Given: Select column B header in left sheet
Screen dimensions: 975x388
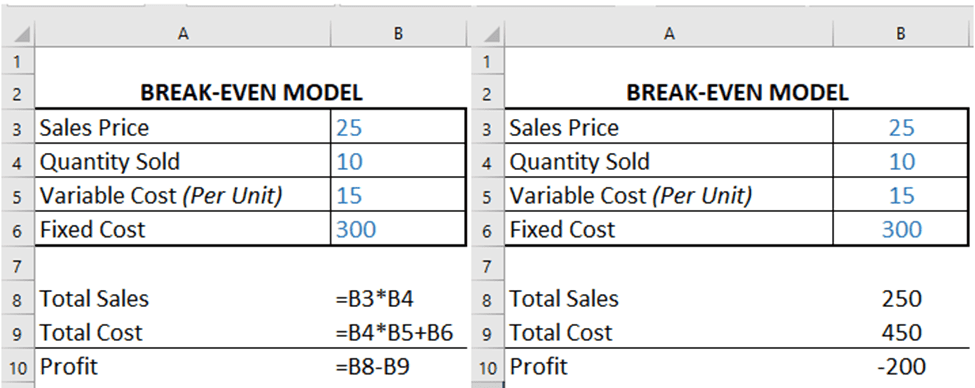Looking at the screenshot, I should click(x=398, y=34).
